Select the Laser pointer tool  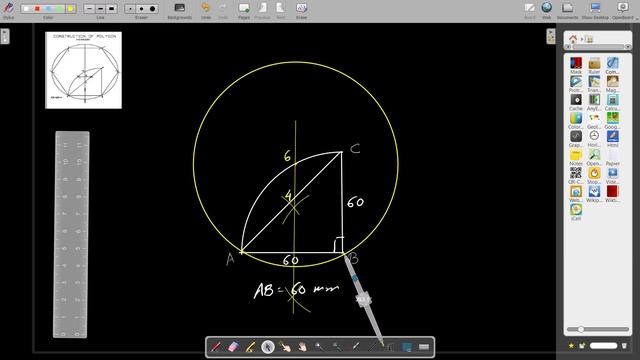[355, 347]
